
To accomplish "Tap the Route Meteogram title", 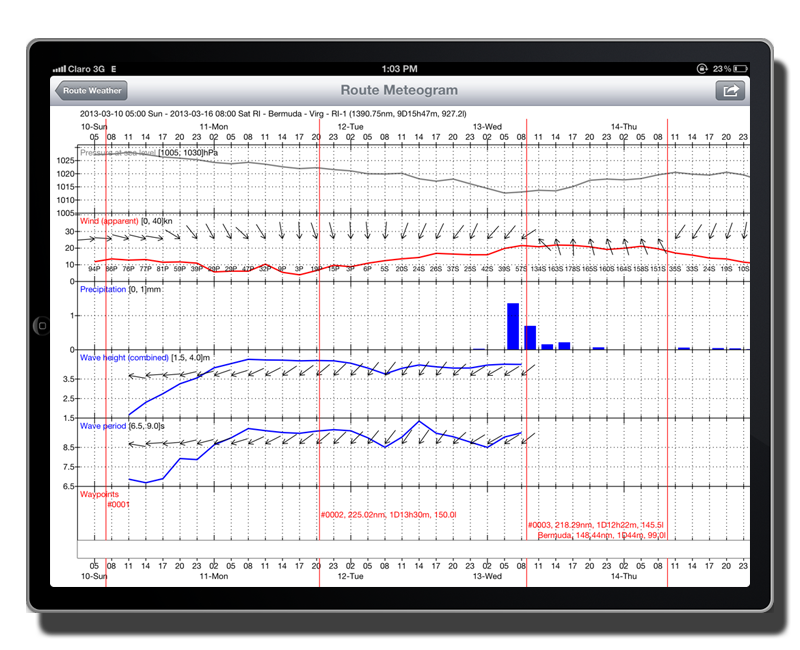I will coord(399,91).
